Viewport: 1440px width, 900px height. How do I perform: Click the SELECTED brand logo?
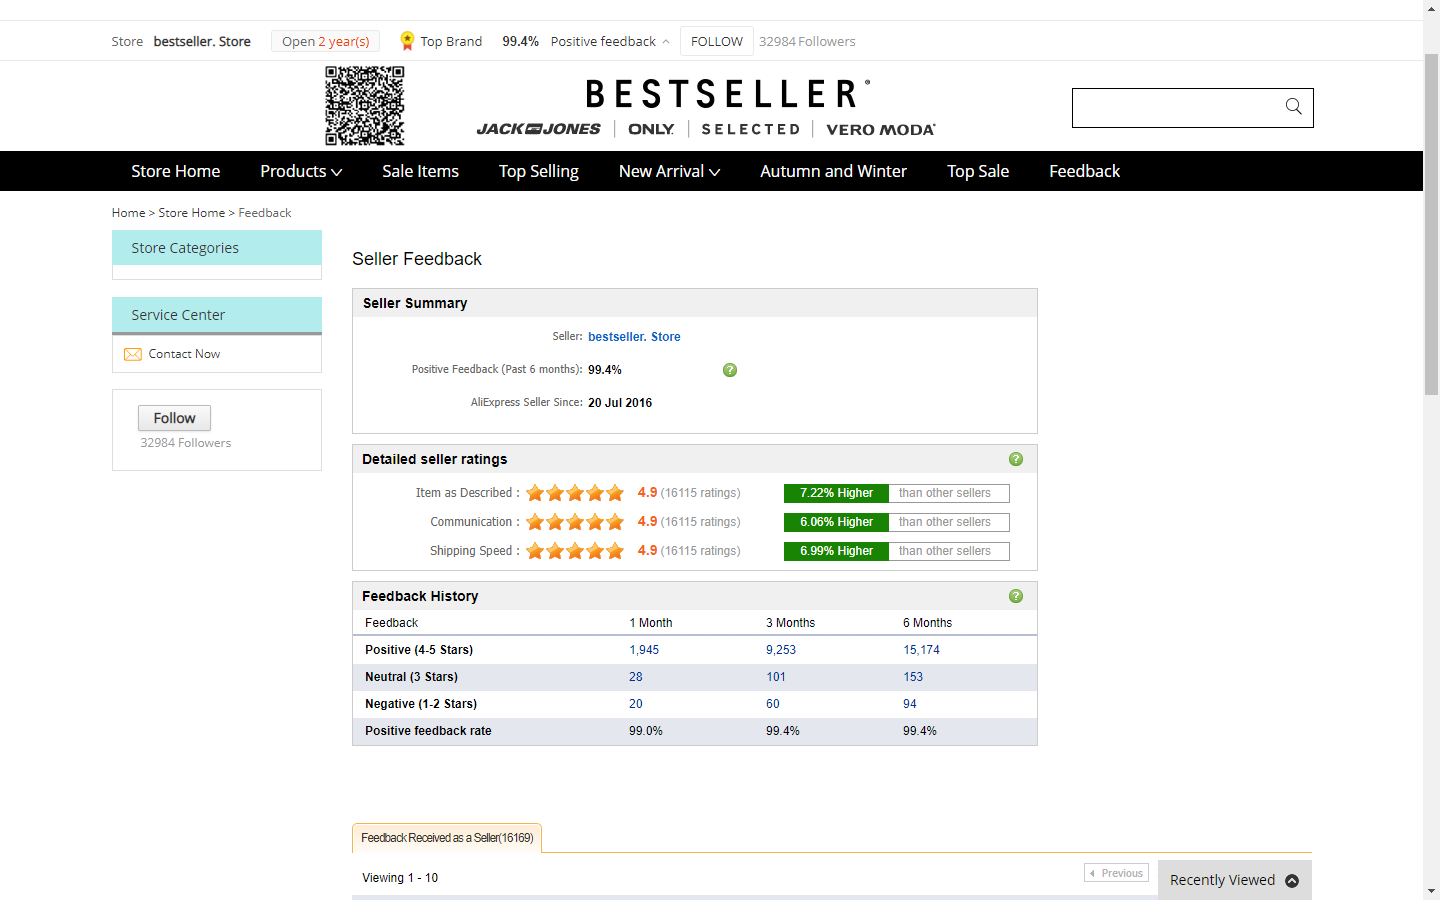(751, 129)
